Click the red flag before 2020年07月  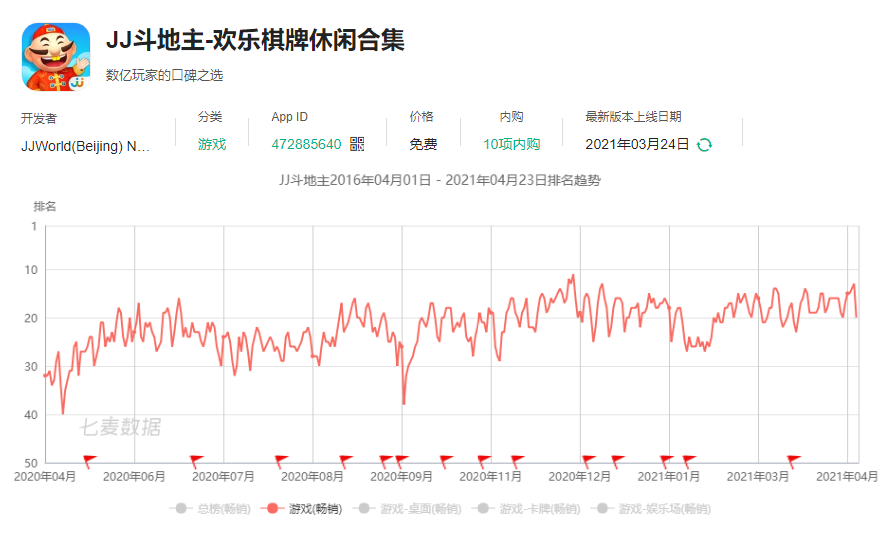[x=196, y=461]
